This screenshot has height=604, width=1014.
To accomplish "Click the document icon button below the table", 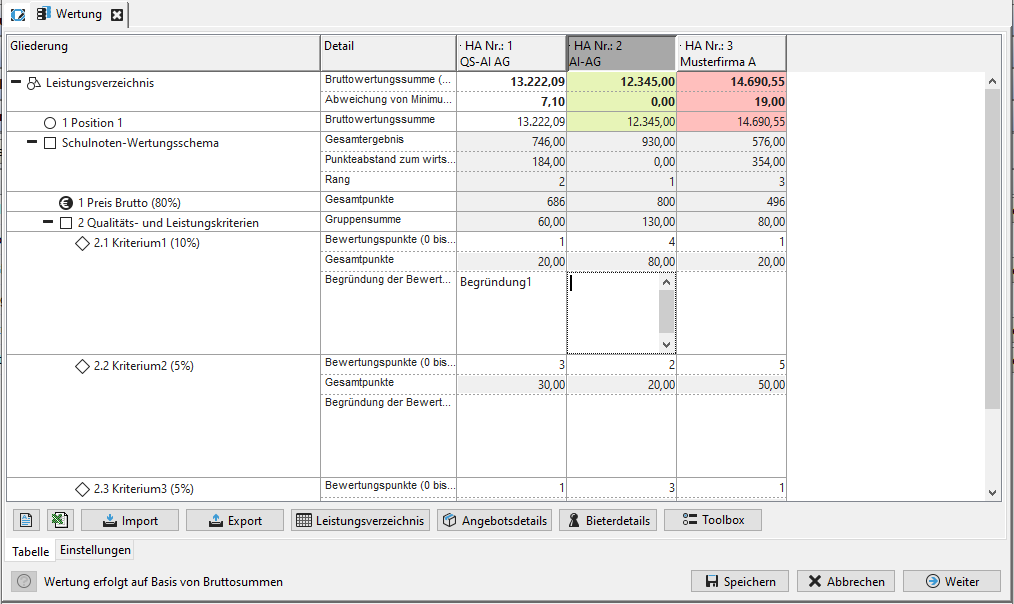I will [26, 520].
